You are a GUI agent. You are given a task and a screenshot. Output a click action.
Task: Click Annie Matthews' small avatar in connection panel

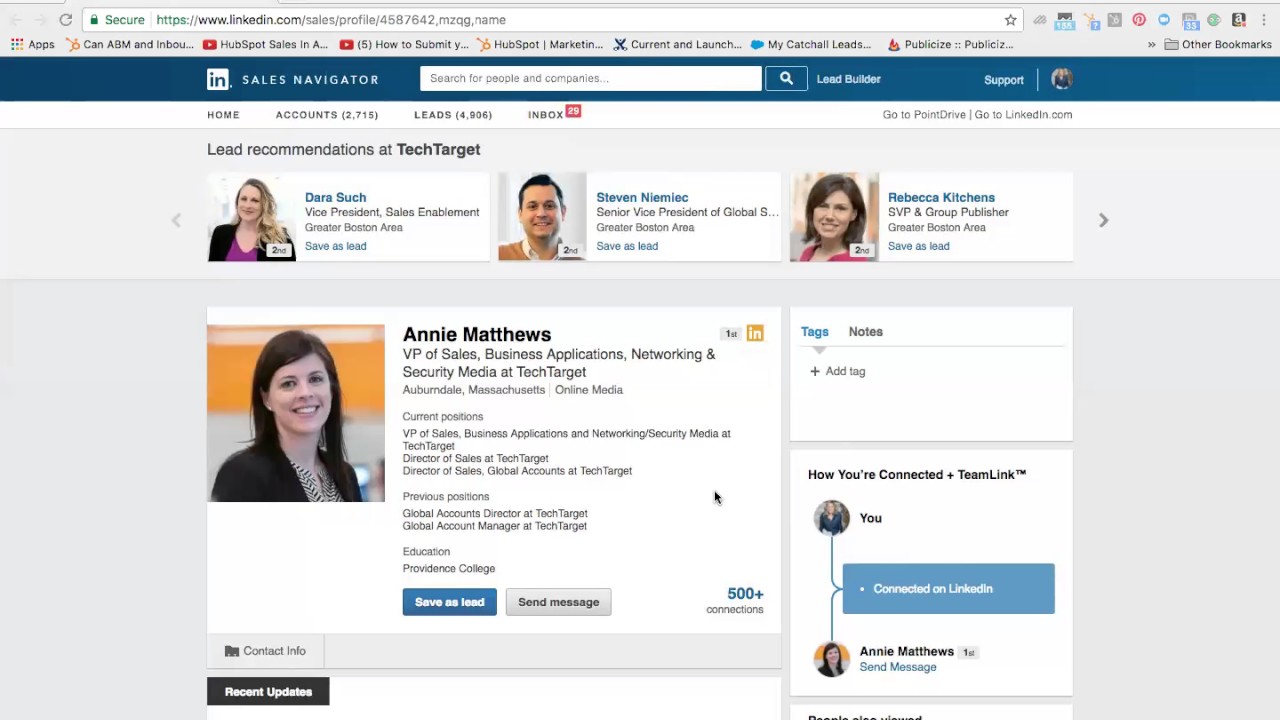coord(831,659)
